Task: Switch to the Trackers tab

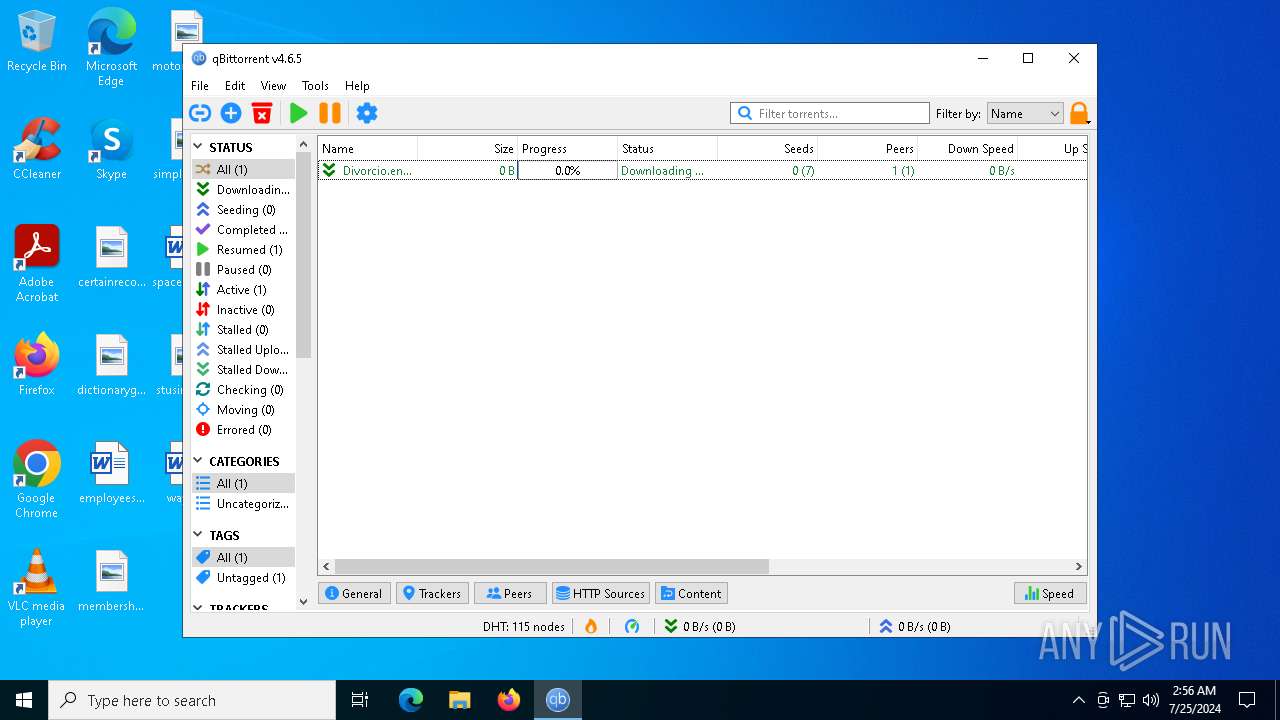Action: (432, 593)
